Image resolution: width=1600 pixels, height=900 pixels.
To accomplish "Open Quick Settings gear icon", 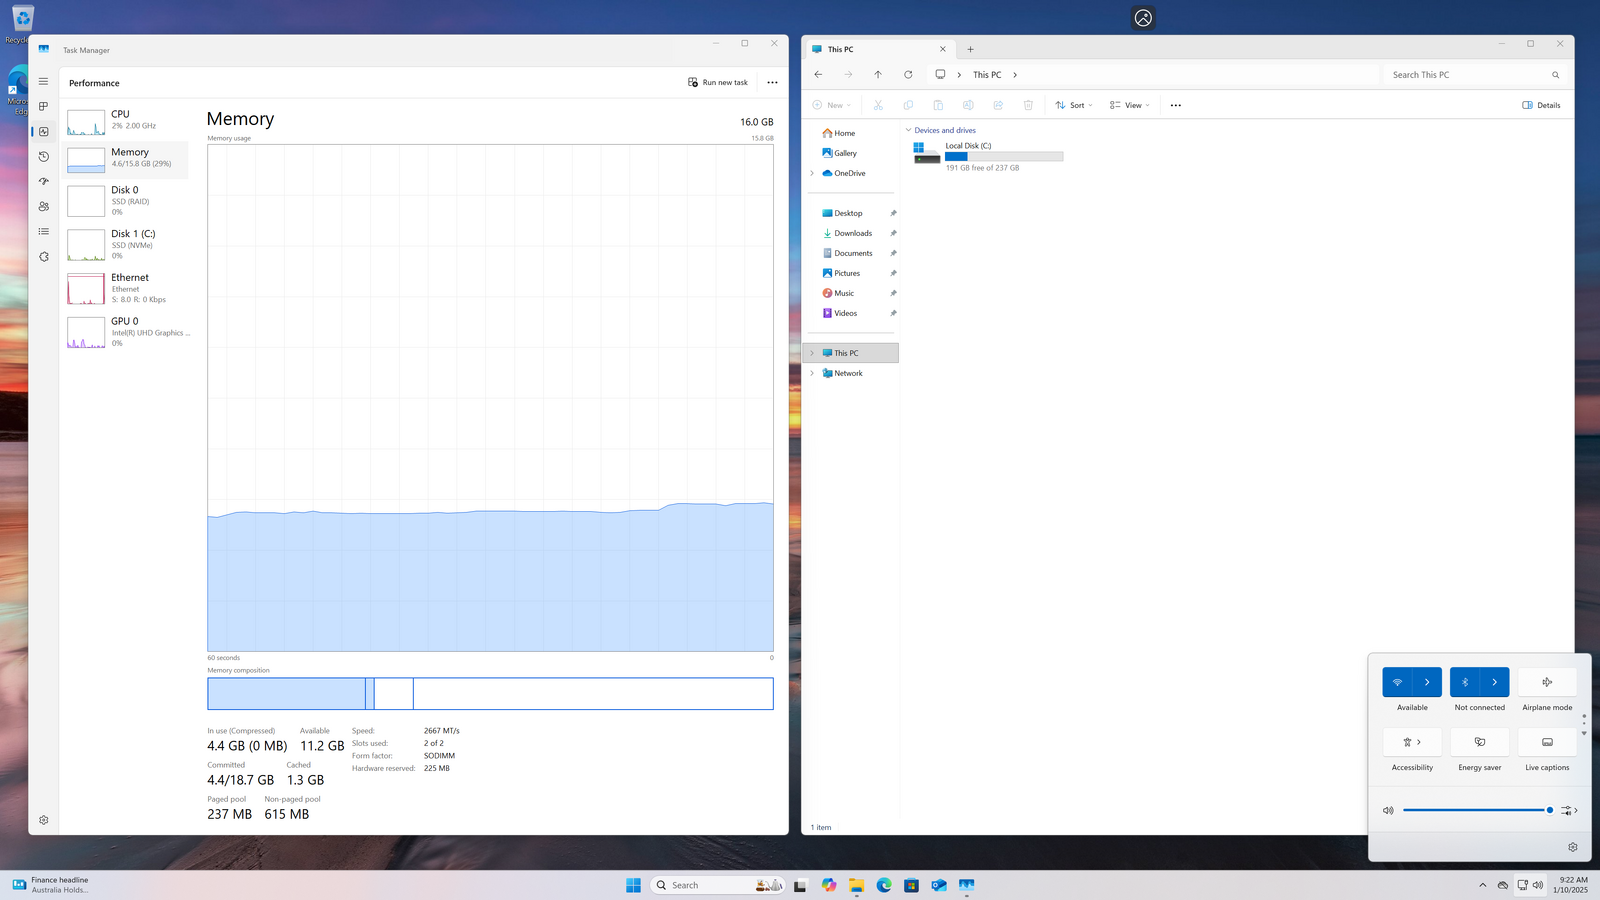I will (1573, 847).
